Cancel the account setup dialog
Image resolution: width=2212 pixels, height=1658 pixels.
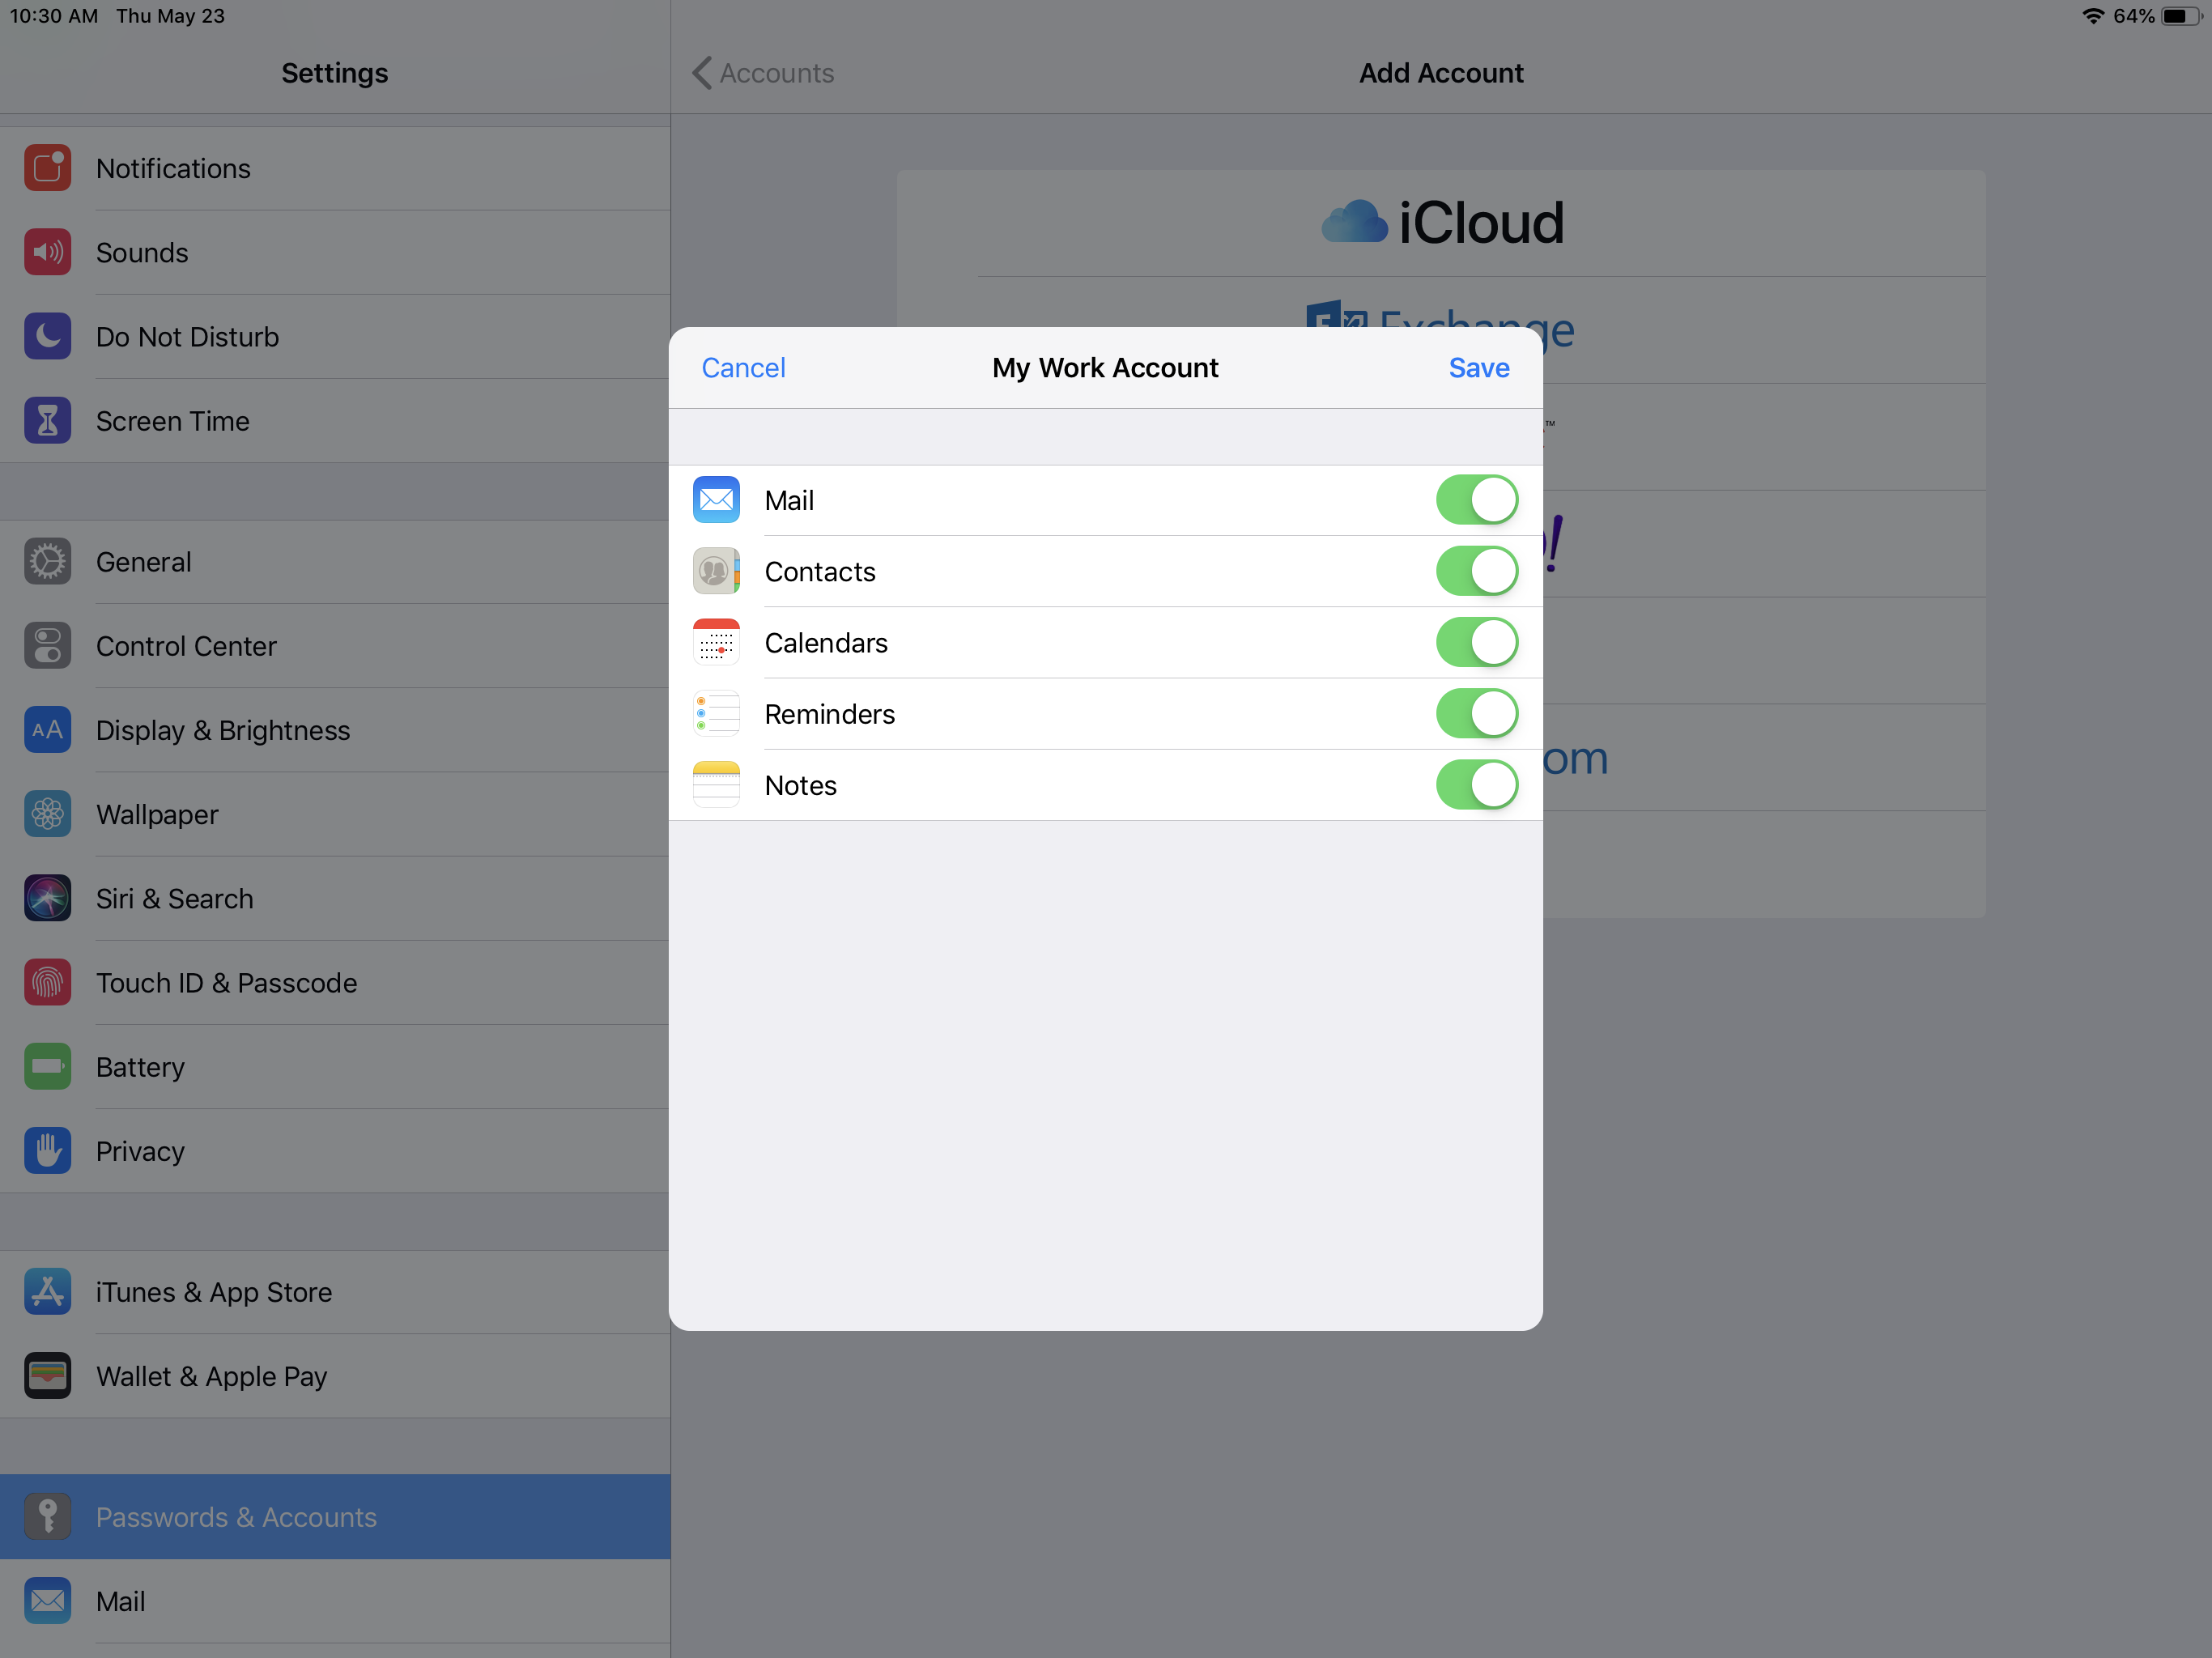(x=743, y=368)
